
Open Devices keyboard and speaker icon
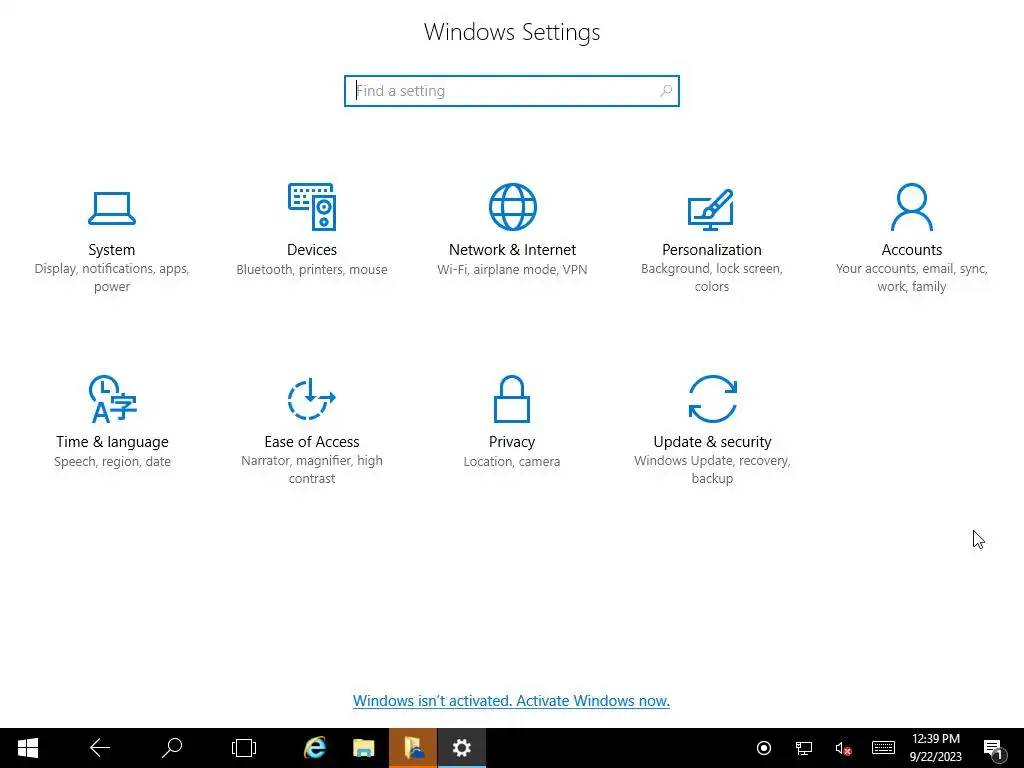coord(312,206)
